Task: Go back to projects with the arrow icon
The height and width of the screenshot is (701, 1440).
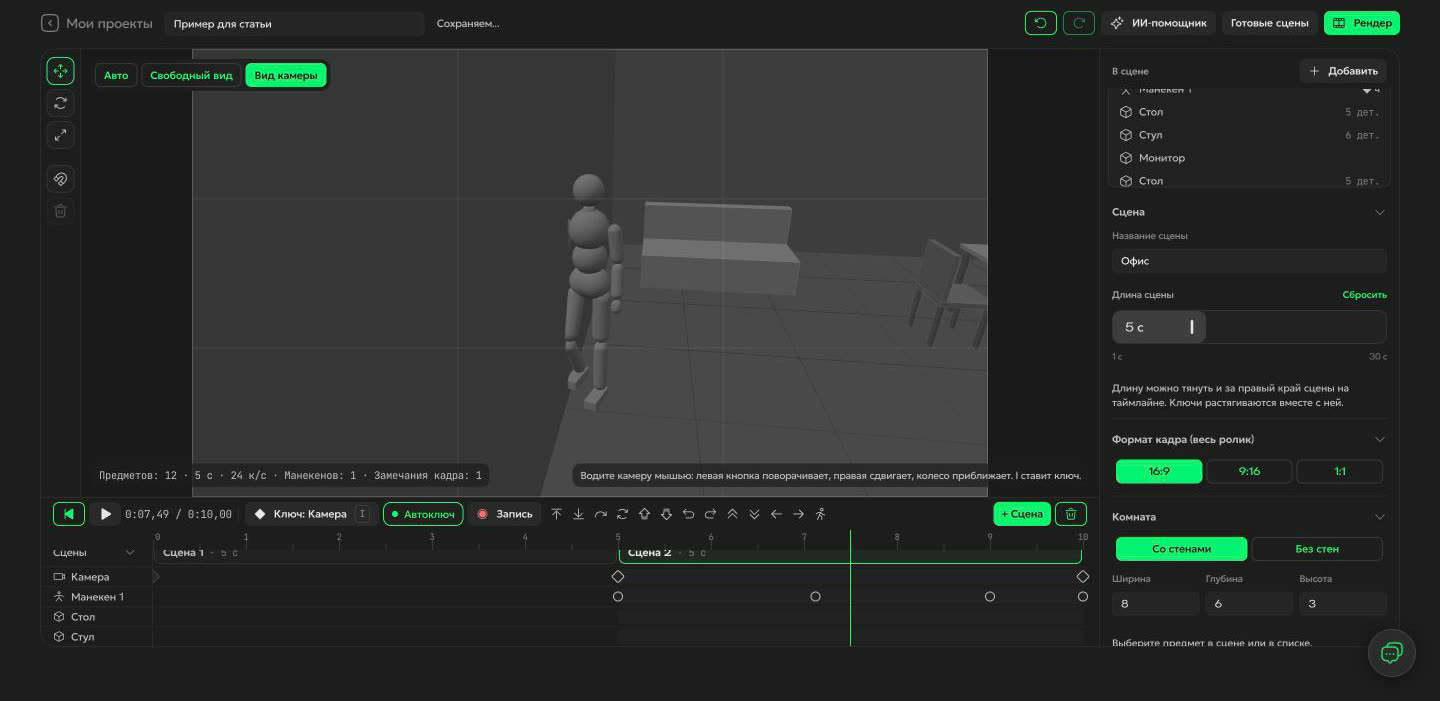Action: (x=50, y=23)
